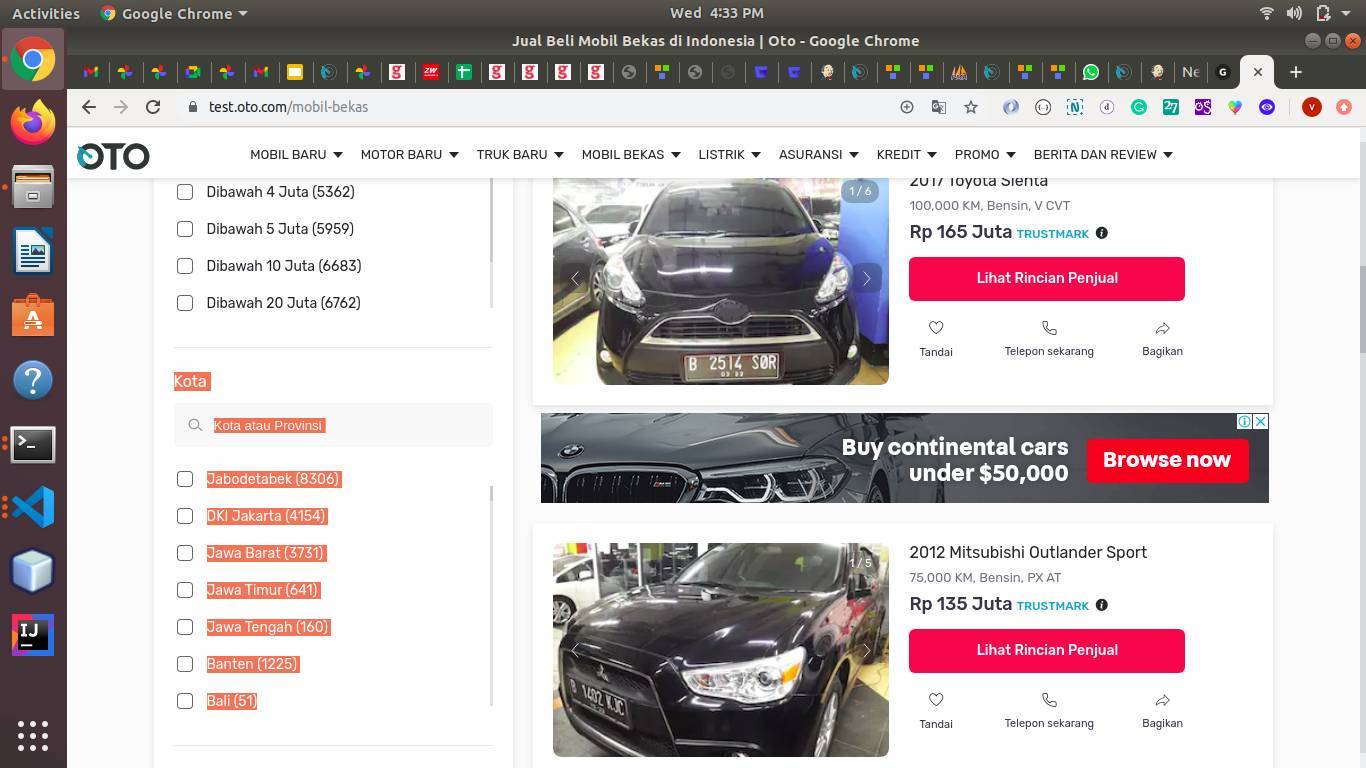Show applications grid in dock

pyautogui.click(x=33, y=735)
